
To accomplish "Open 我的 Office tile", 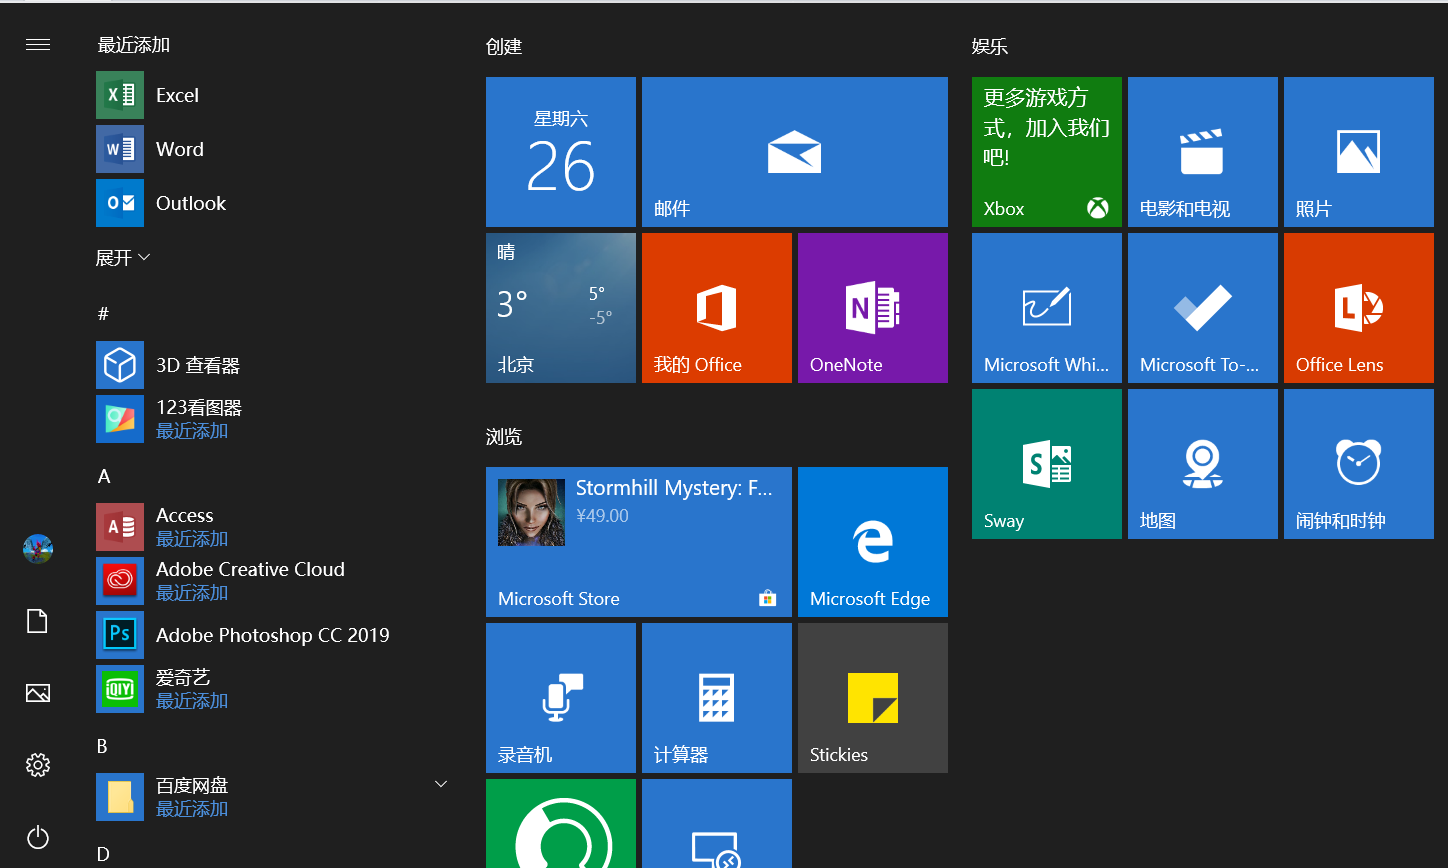I will tap(717, 308).
